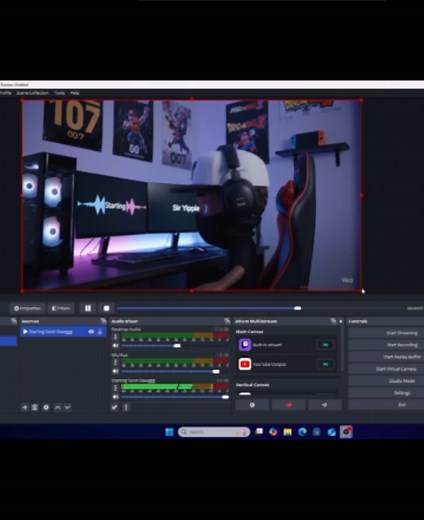Click the preview canvas video source
The width and height of the screenshot is (424, 520).
[192, 195]
